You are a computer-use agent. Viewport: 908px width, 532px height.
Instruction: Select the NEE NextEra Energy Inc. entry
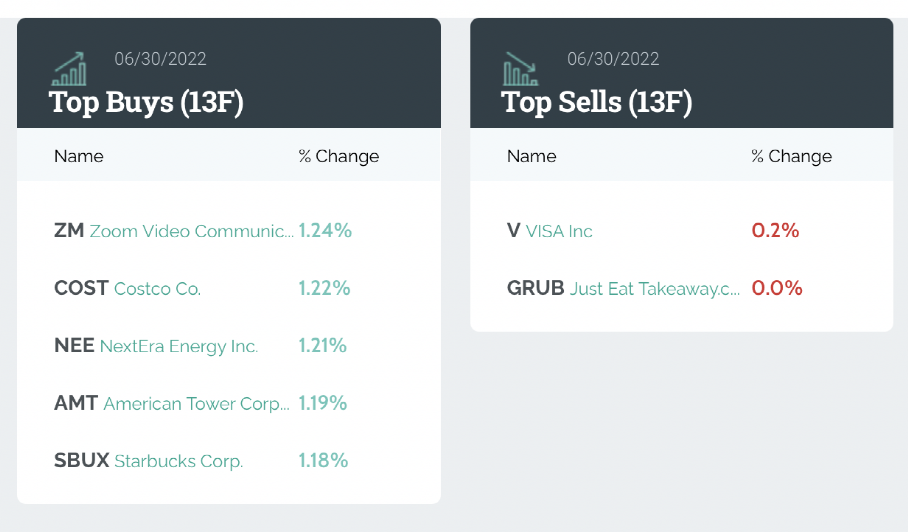click(156, 346)
